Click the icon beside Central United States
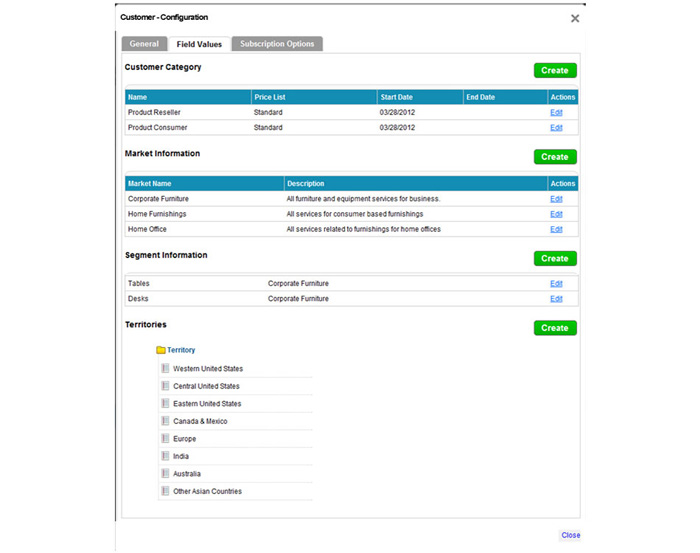 165,386
